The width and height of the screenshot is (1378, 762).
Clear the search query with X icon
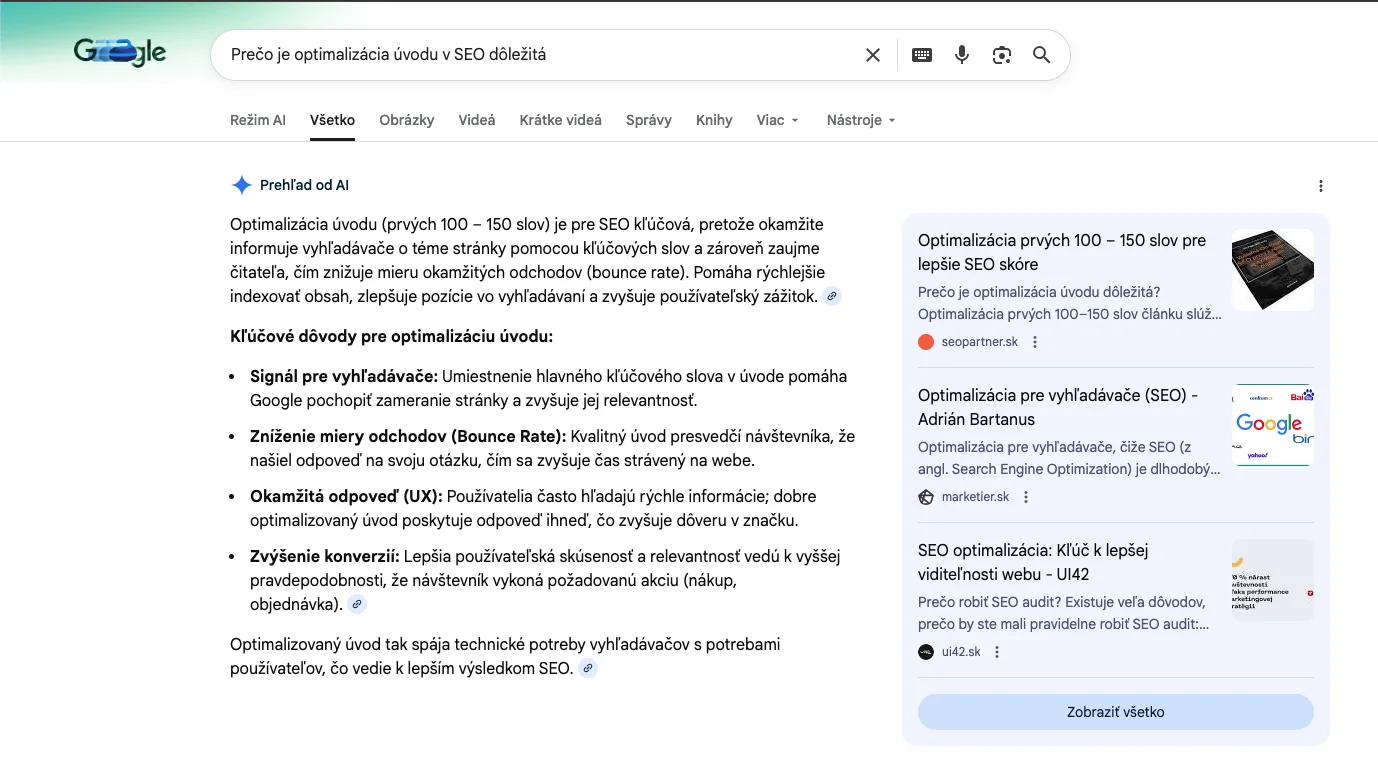pyautogui.click(x=872, y=55)
